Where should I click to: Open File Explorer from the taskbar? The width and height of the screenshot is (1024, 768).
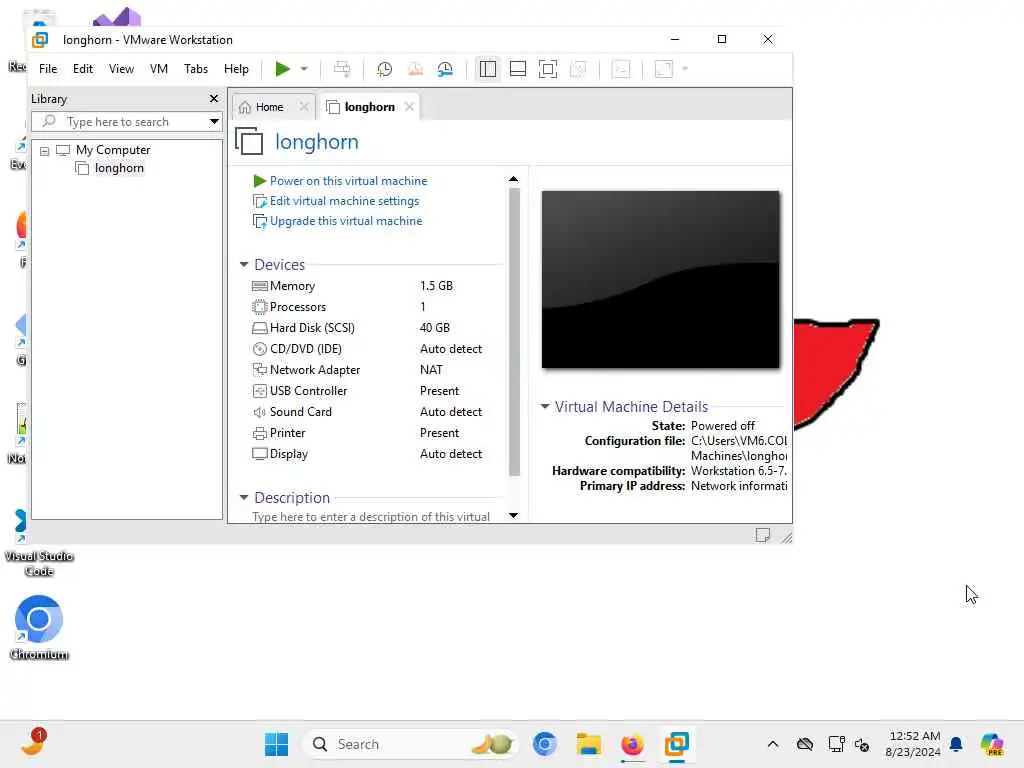(588, 744)
